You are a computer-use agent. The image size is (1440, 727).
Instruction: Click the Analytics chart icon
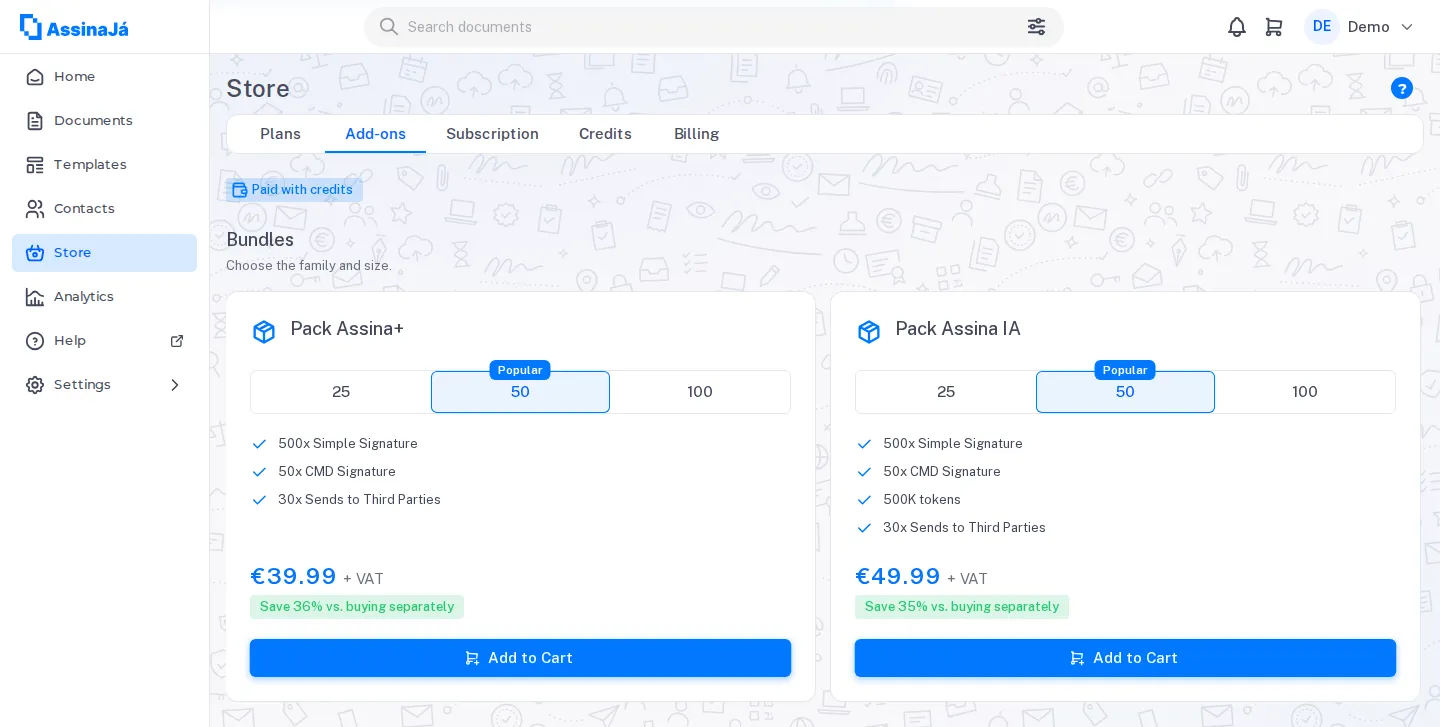[x=35, y=297]
